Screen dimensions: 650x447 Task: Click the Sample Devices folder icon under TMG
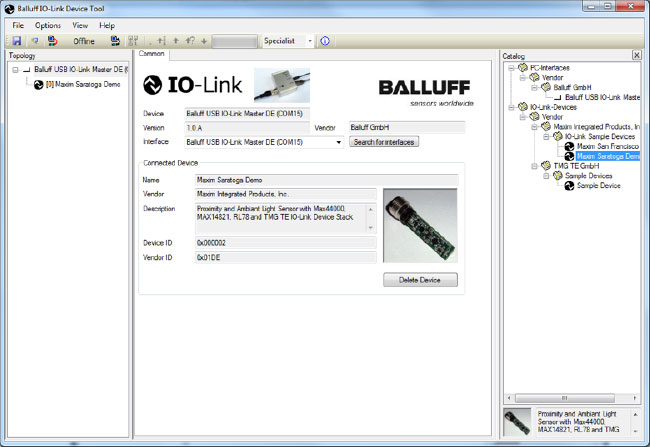tap(558, 176)
